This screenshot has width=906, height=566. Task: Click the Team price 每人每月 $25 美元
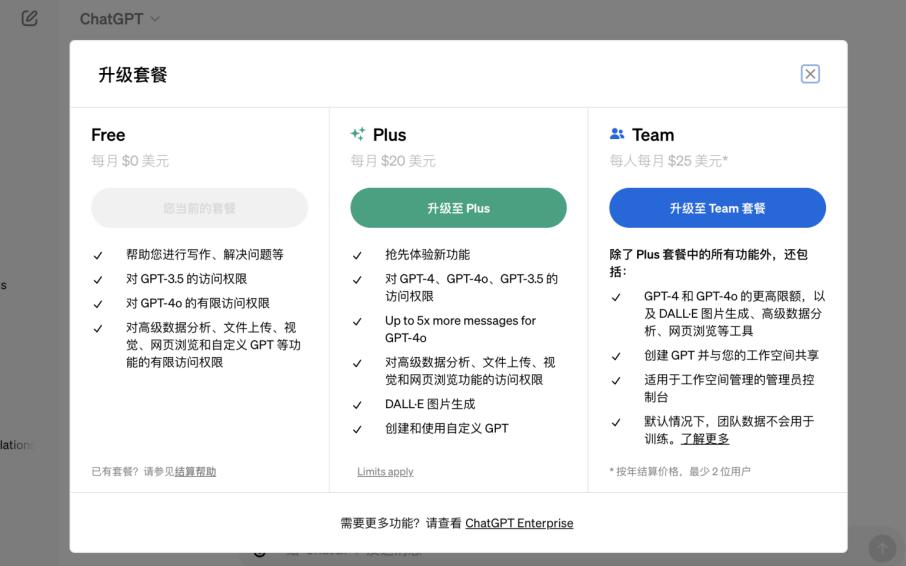pyautogui.click(x=668, y=161)
